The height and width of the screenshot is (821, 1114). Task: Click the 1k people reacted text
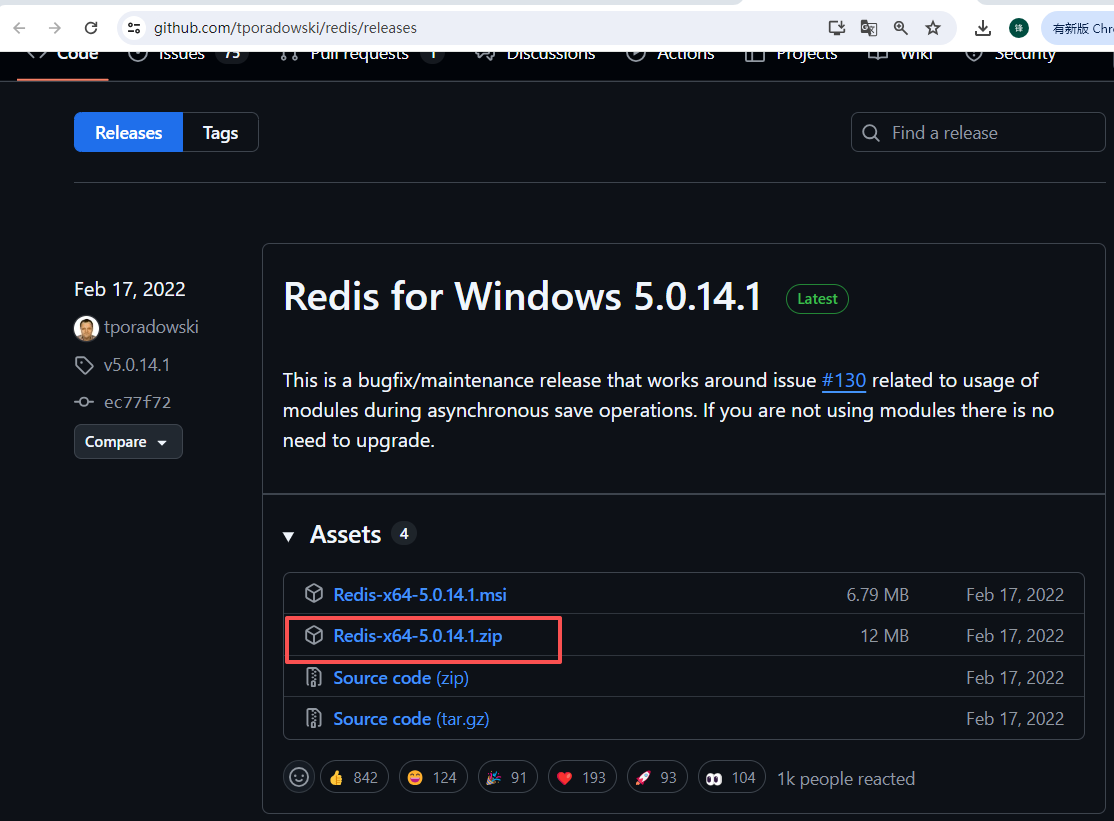[846, 779]
